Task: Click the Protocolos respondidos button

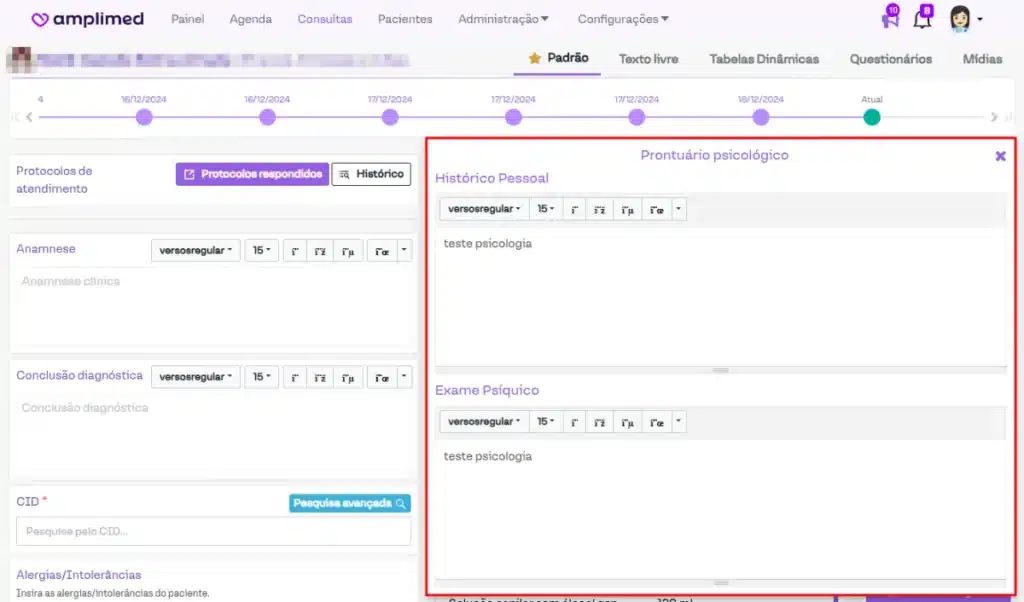Action: pyautogui.click(x=251, y=173)
